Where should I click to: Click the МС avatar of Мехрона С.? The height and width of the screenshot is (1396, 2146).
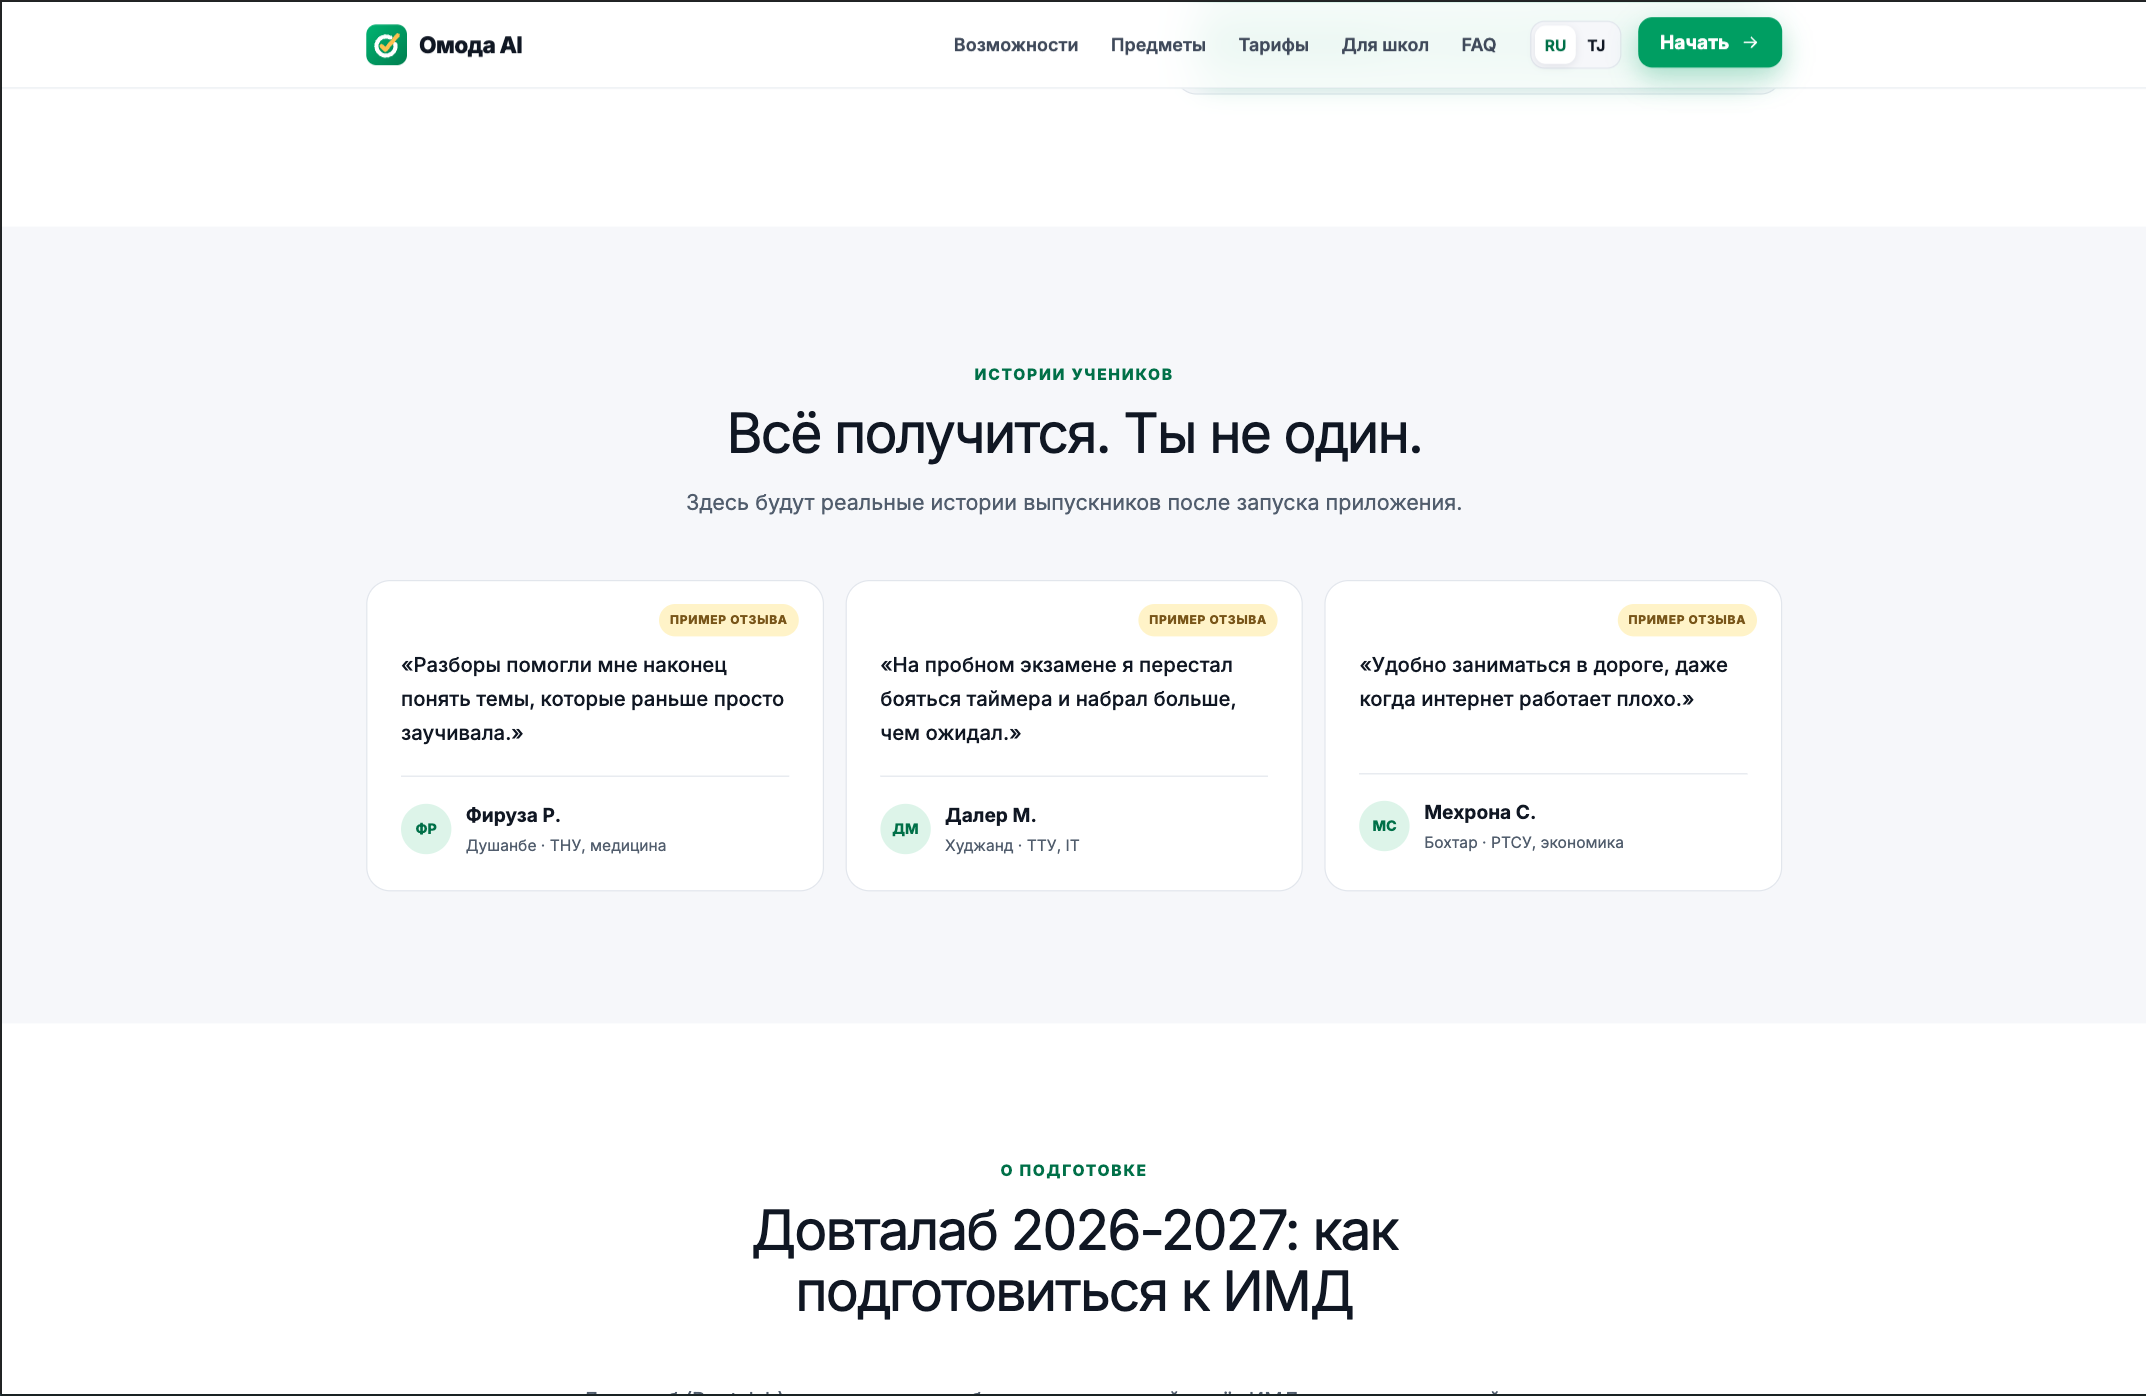point(1384,826)
